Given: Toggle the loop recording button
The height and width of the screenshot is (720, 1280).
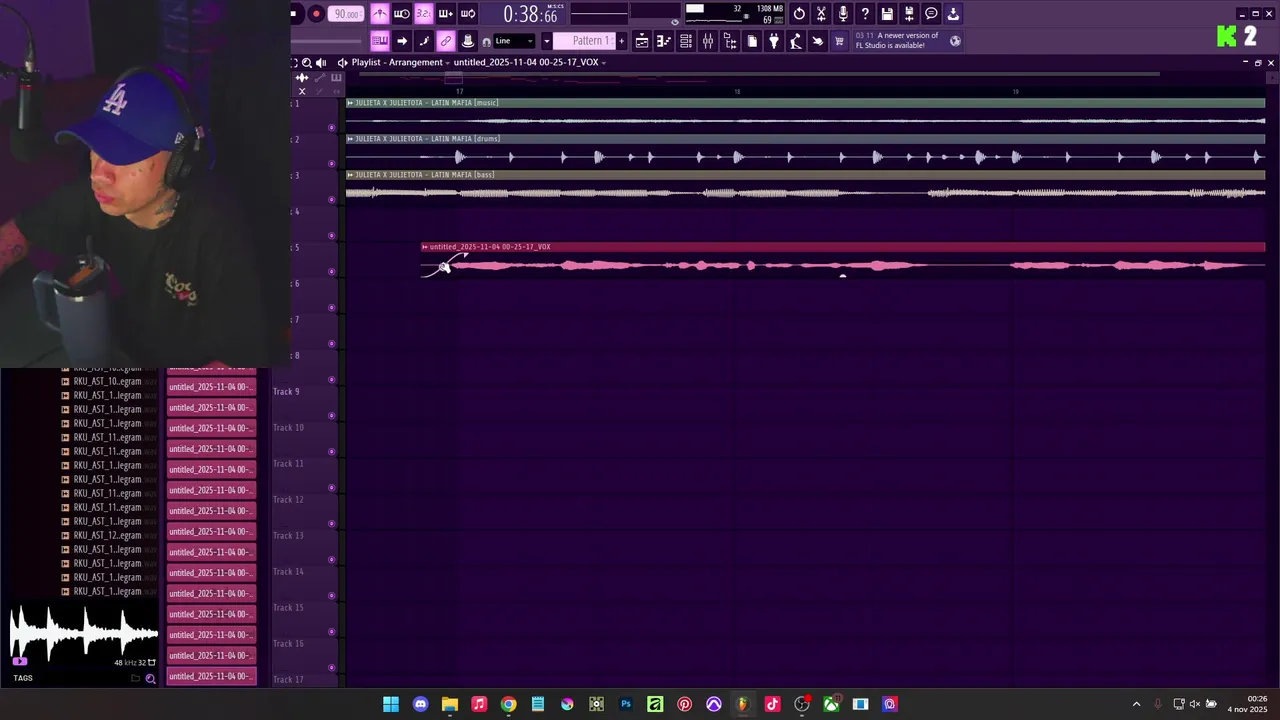Looking at the screenshot, I should pos(468,13).
